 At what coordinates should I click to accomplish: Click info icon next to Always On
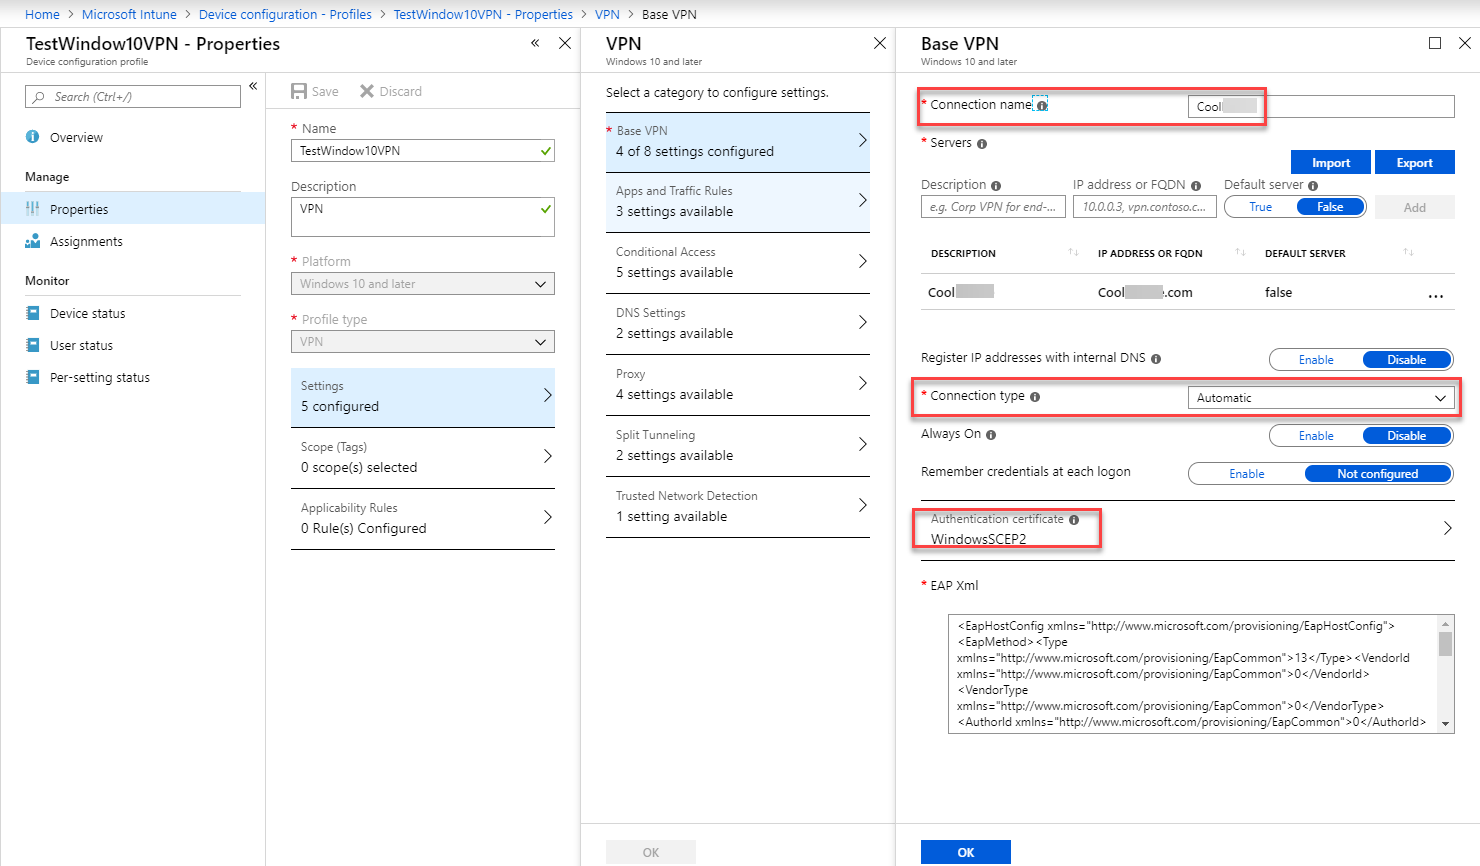(x=991, y=435)
